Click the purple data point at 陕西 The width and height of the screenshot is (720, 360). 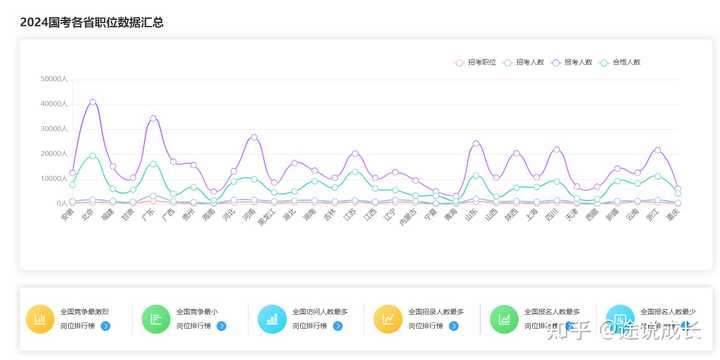point(516,153)
